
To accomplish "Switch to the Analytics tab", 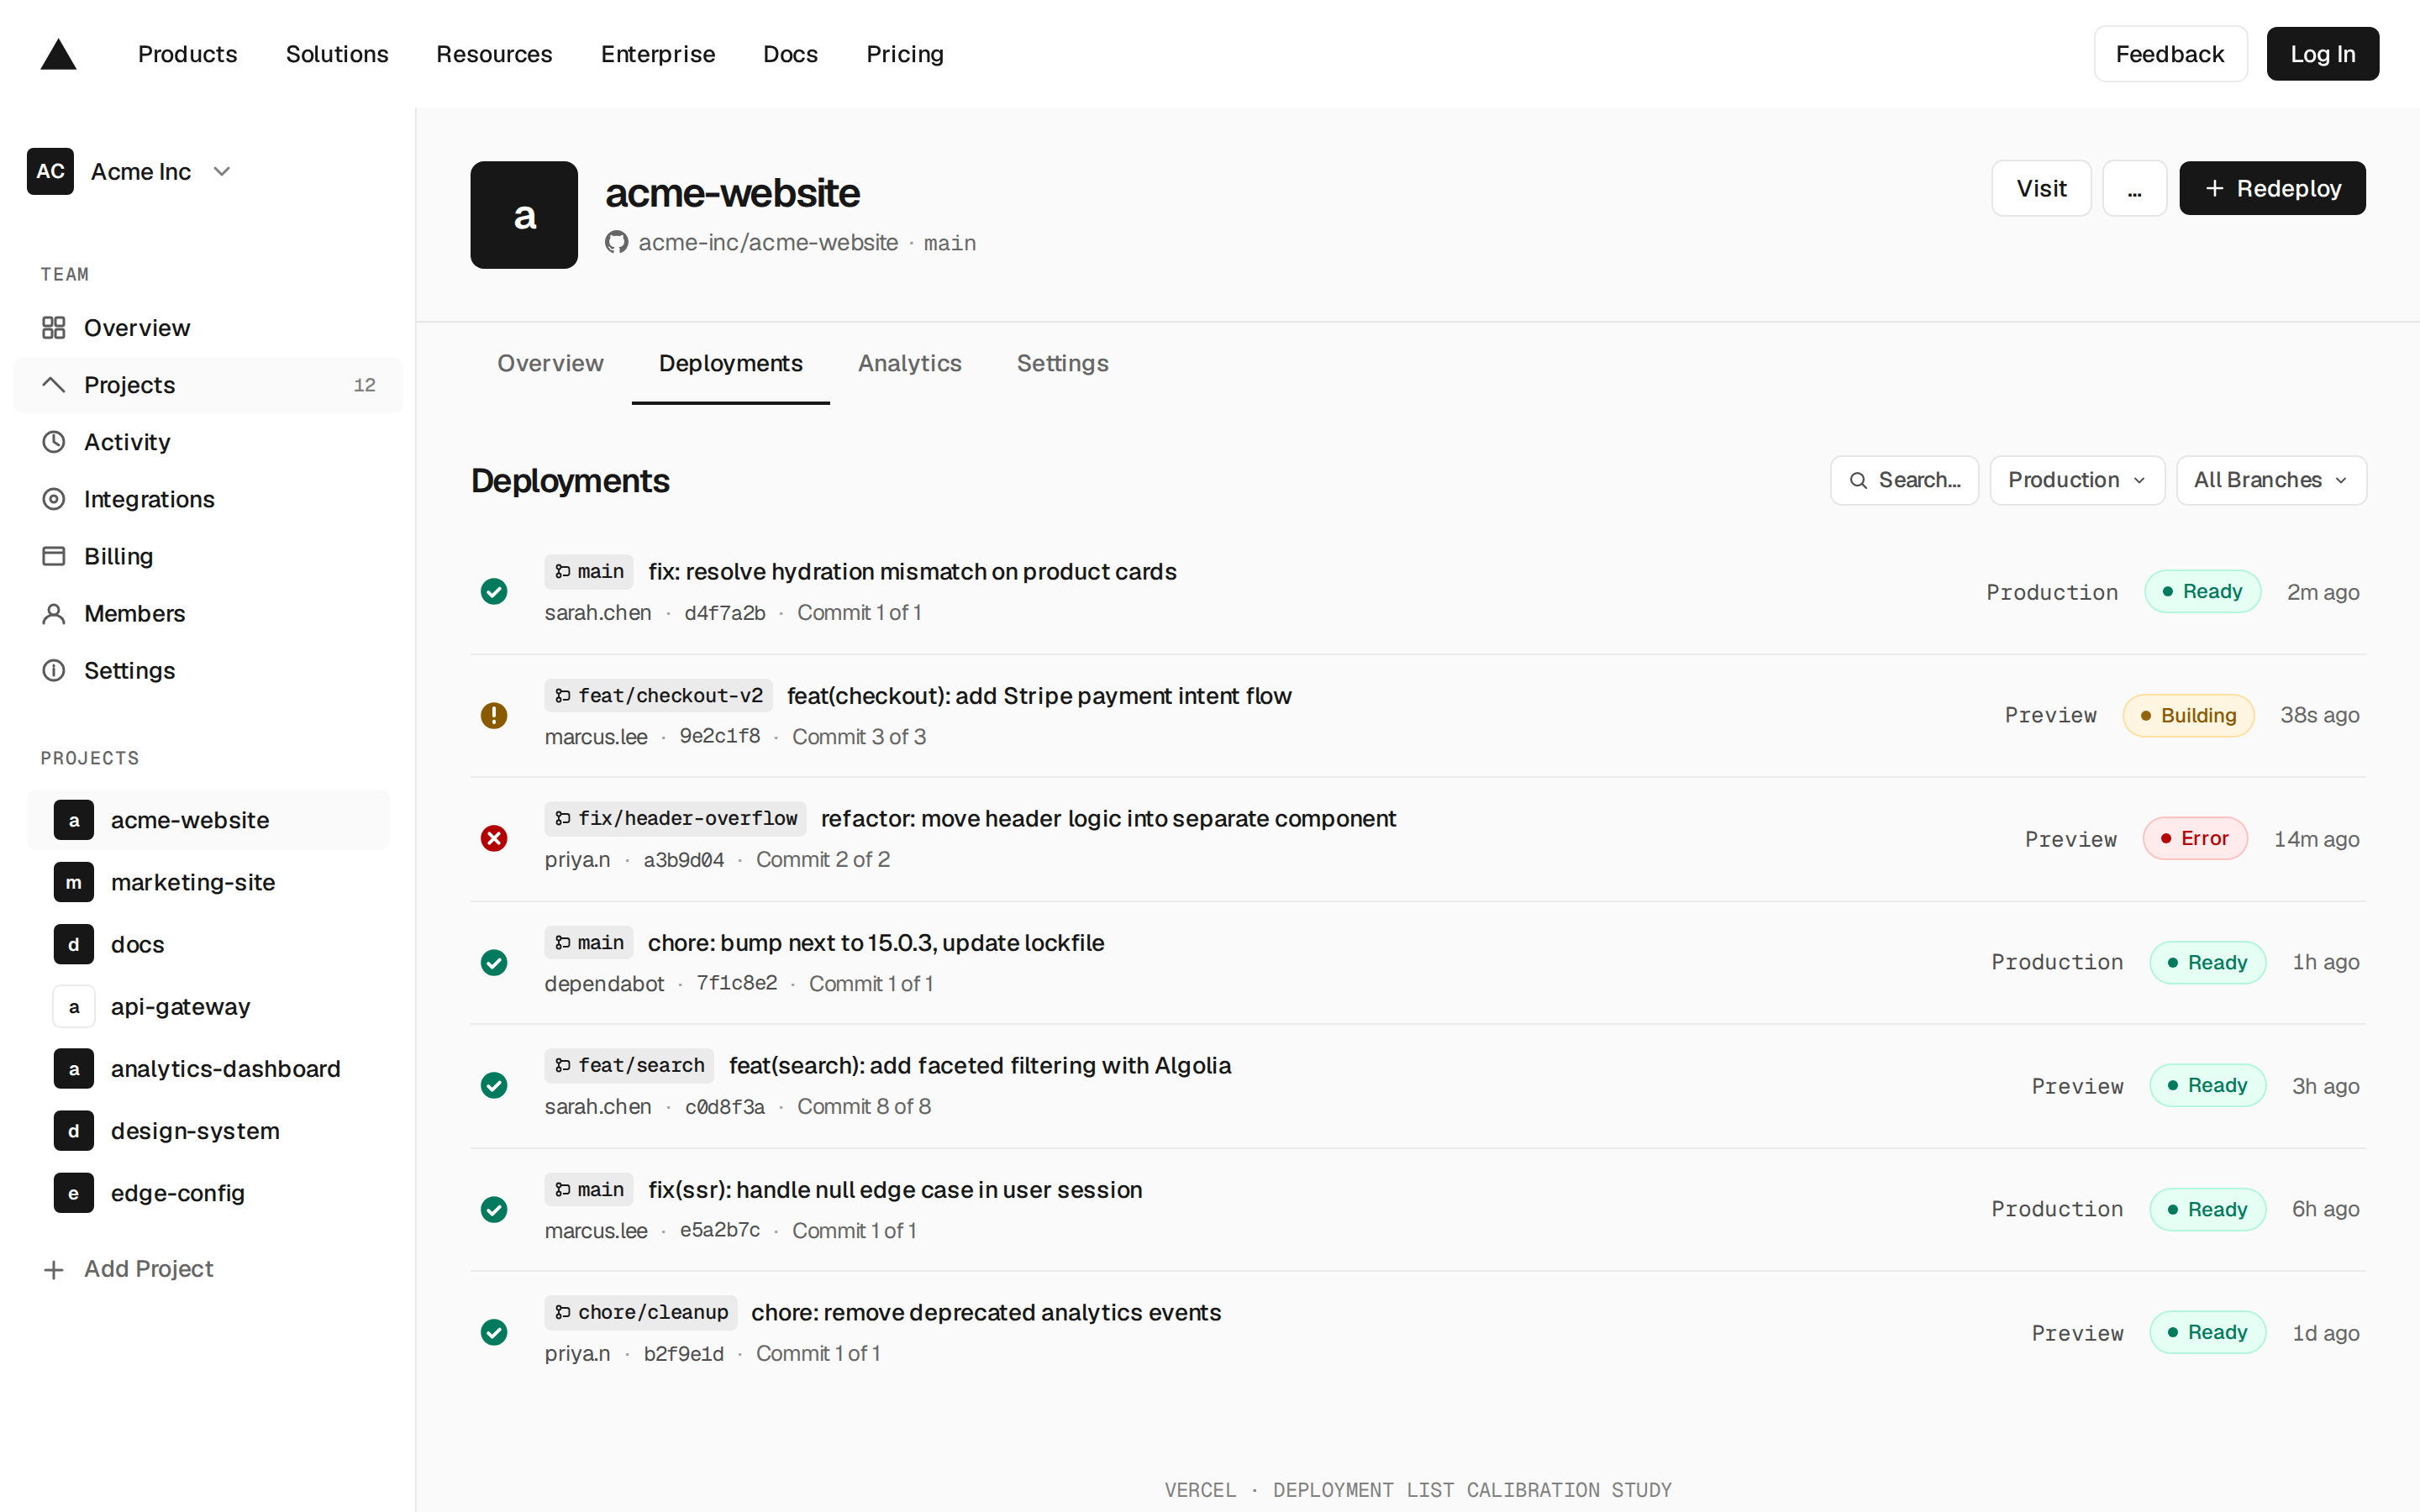I will 910,363.
